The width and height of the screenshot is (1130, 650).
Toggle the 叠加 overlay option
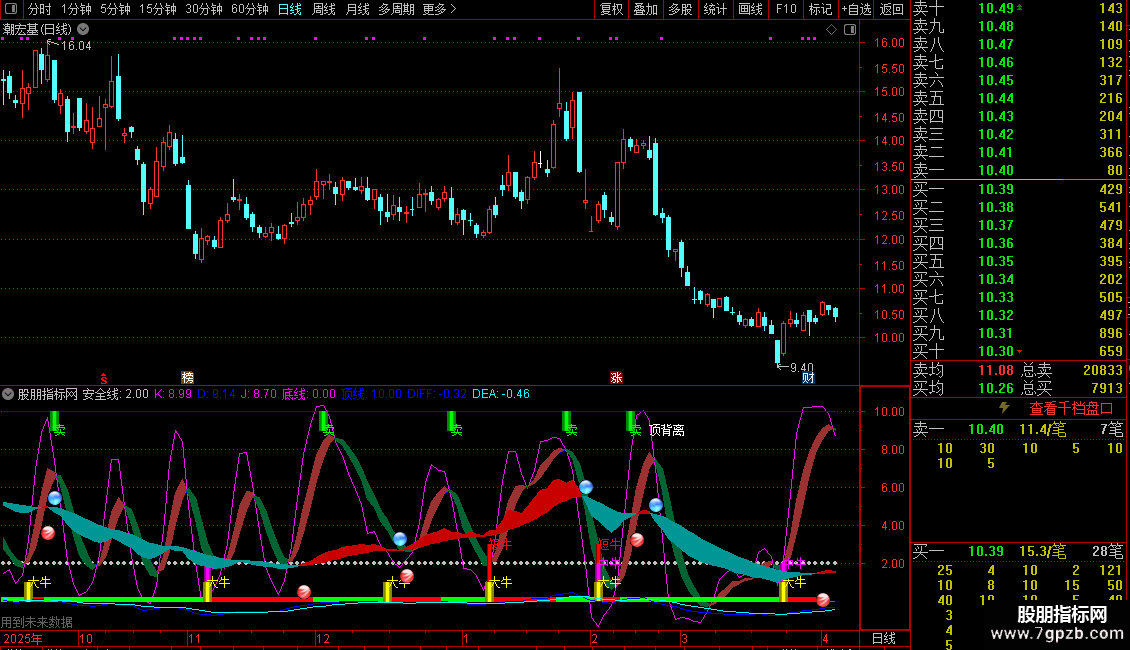pos(646,9)
